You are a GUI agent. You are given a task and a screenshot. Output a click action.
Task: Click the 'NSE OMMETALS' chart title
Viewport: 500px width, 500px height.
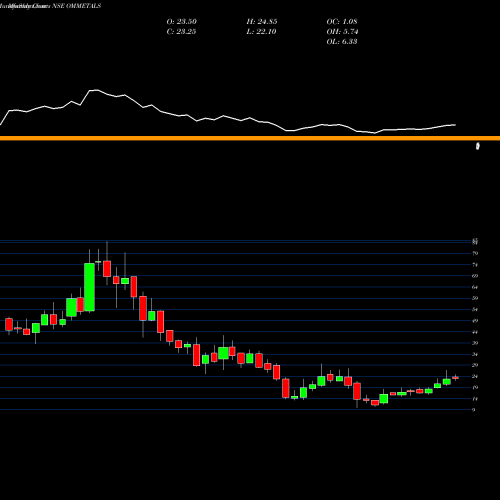[76, 6]
